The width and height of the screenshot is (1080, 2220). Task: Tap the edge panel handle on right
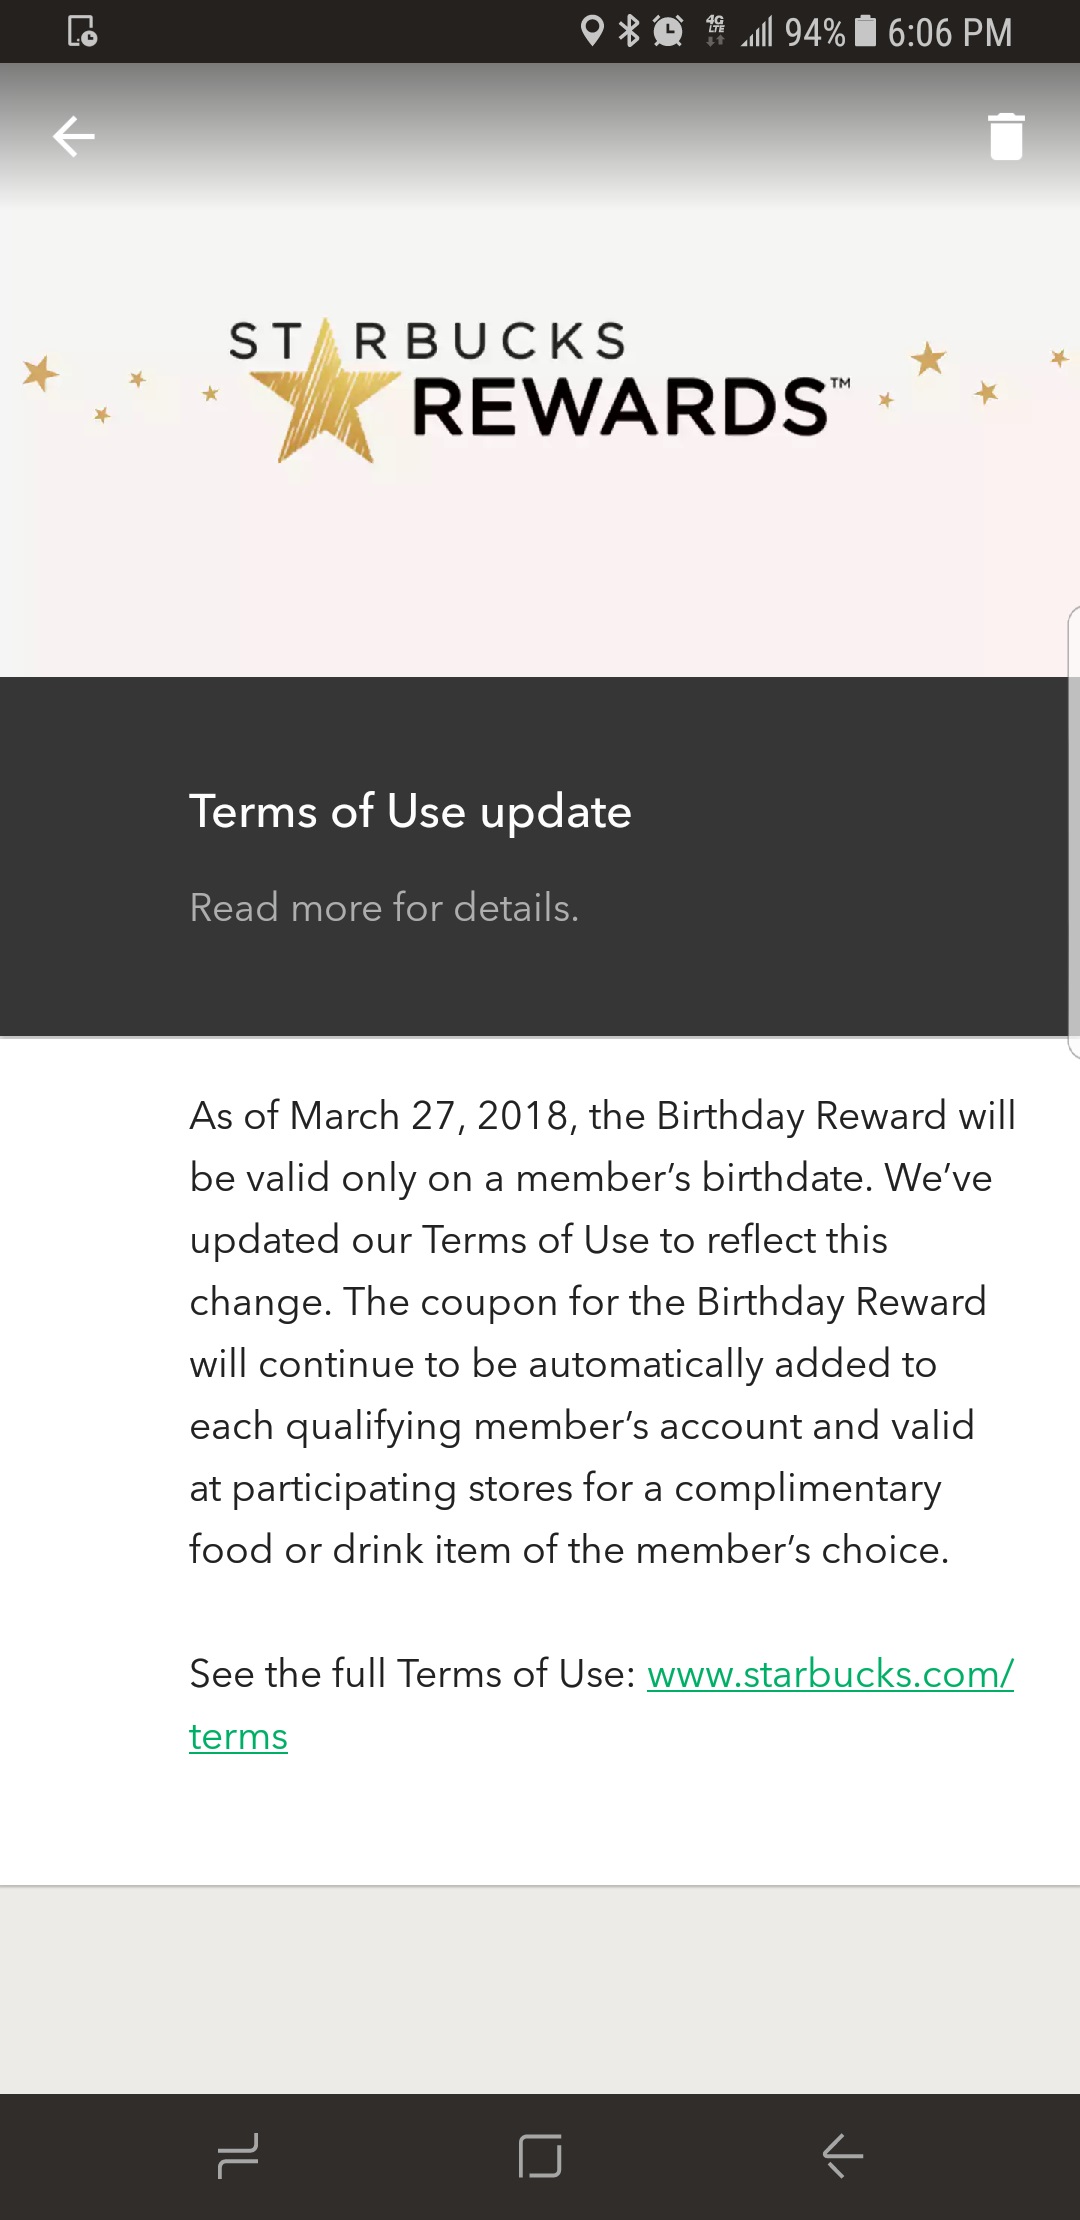tap(1072, 830)
